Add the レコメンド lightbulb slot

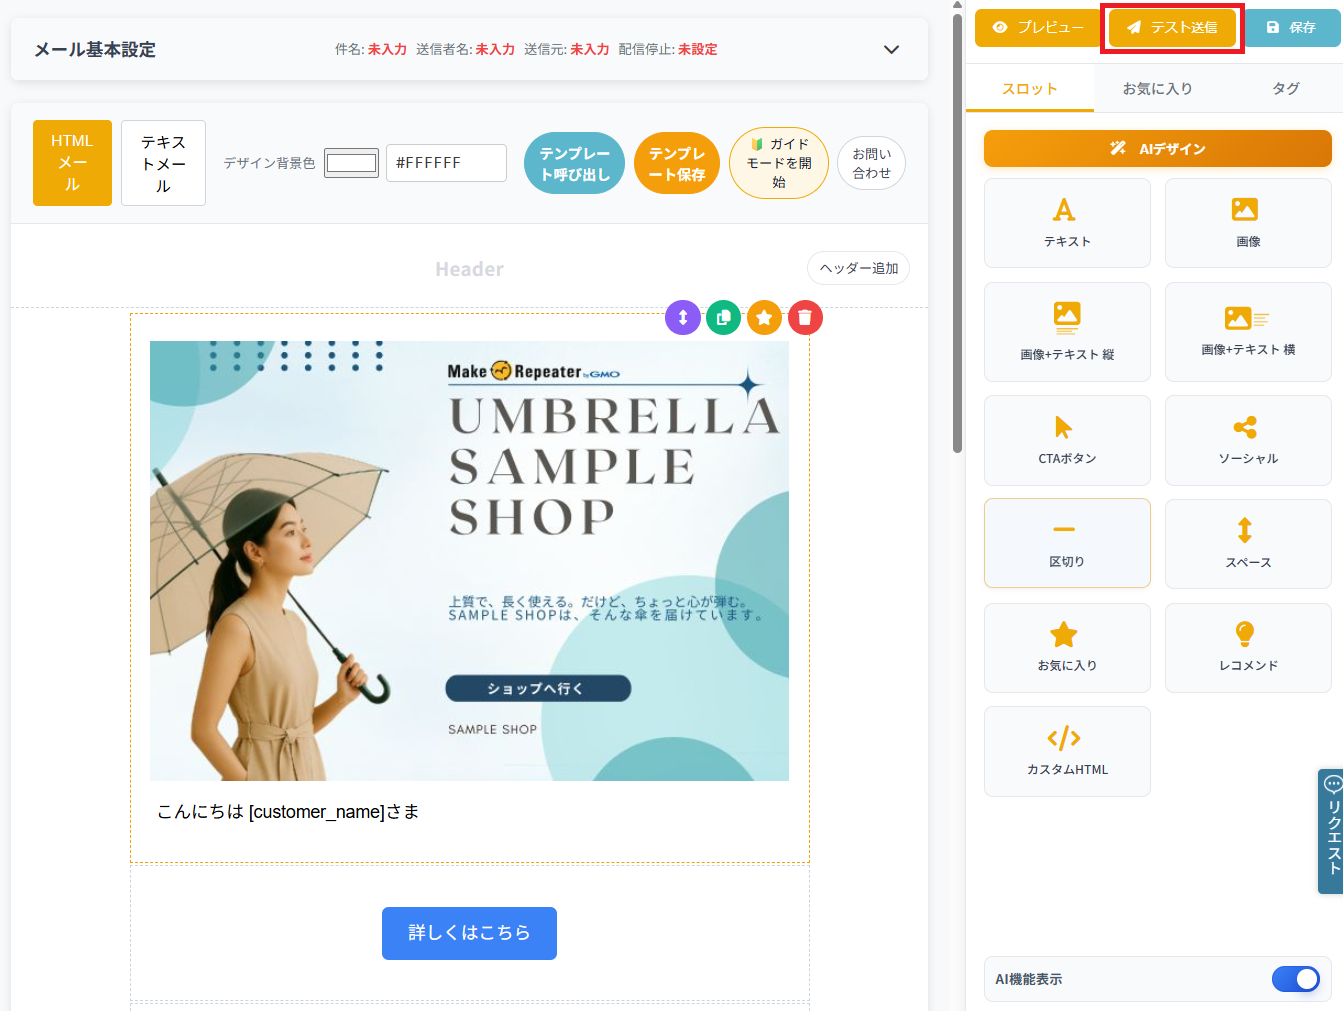coord(1248,647)
